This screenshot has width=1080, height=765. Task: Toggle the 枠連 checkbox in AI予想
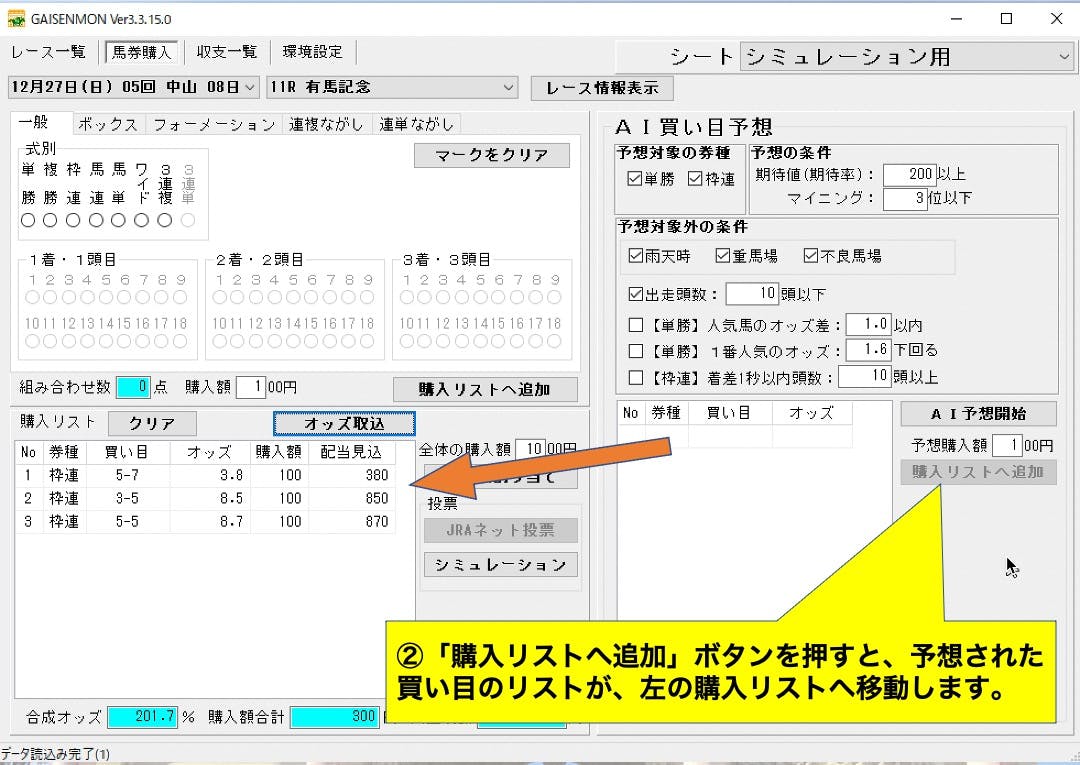[x=695, y=179]
